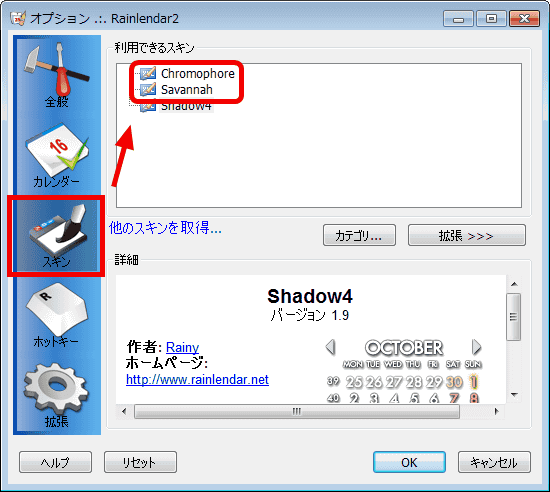This screenshot has width=550, height=492.
Task: Follow the 他のスキンを取得... link
Action: 165,228
